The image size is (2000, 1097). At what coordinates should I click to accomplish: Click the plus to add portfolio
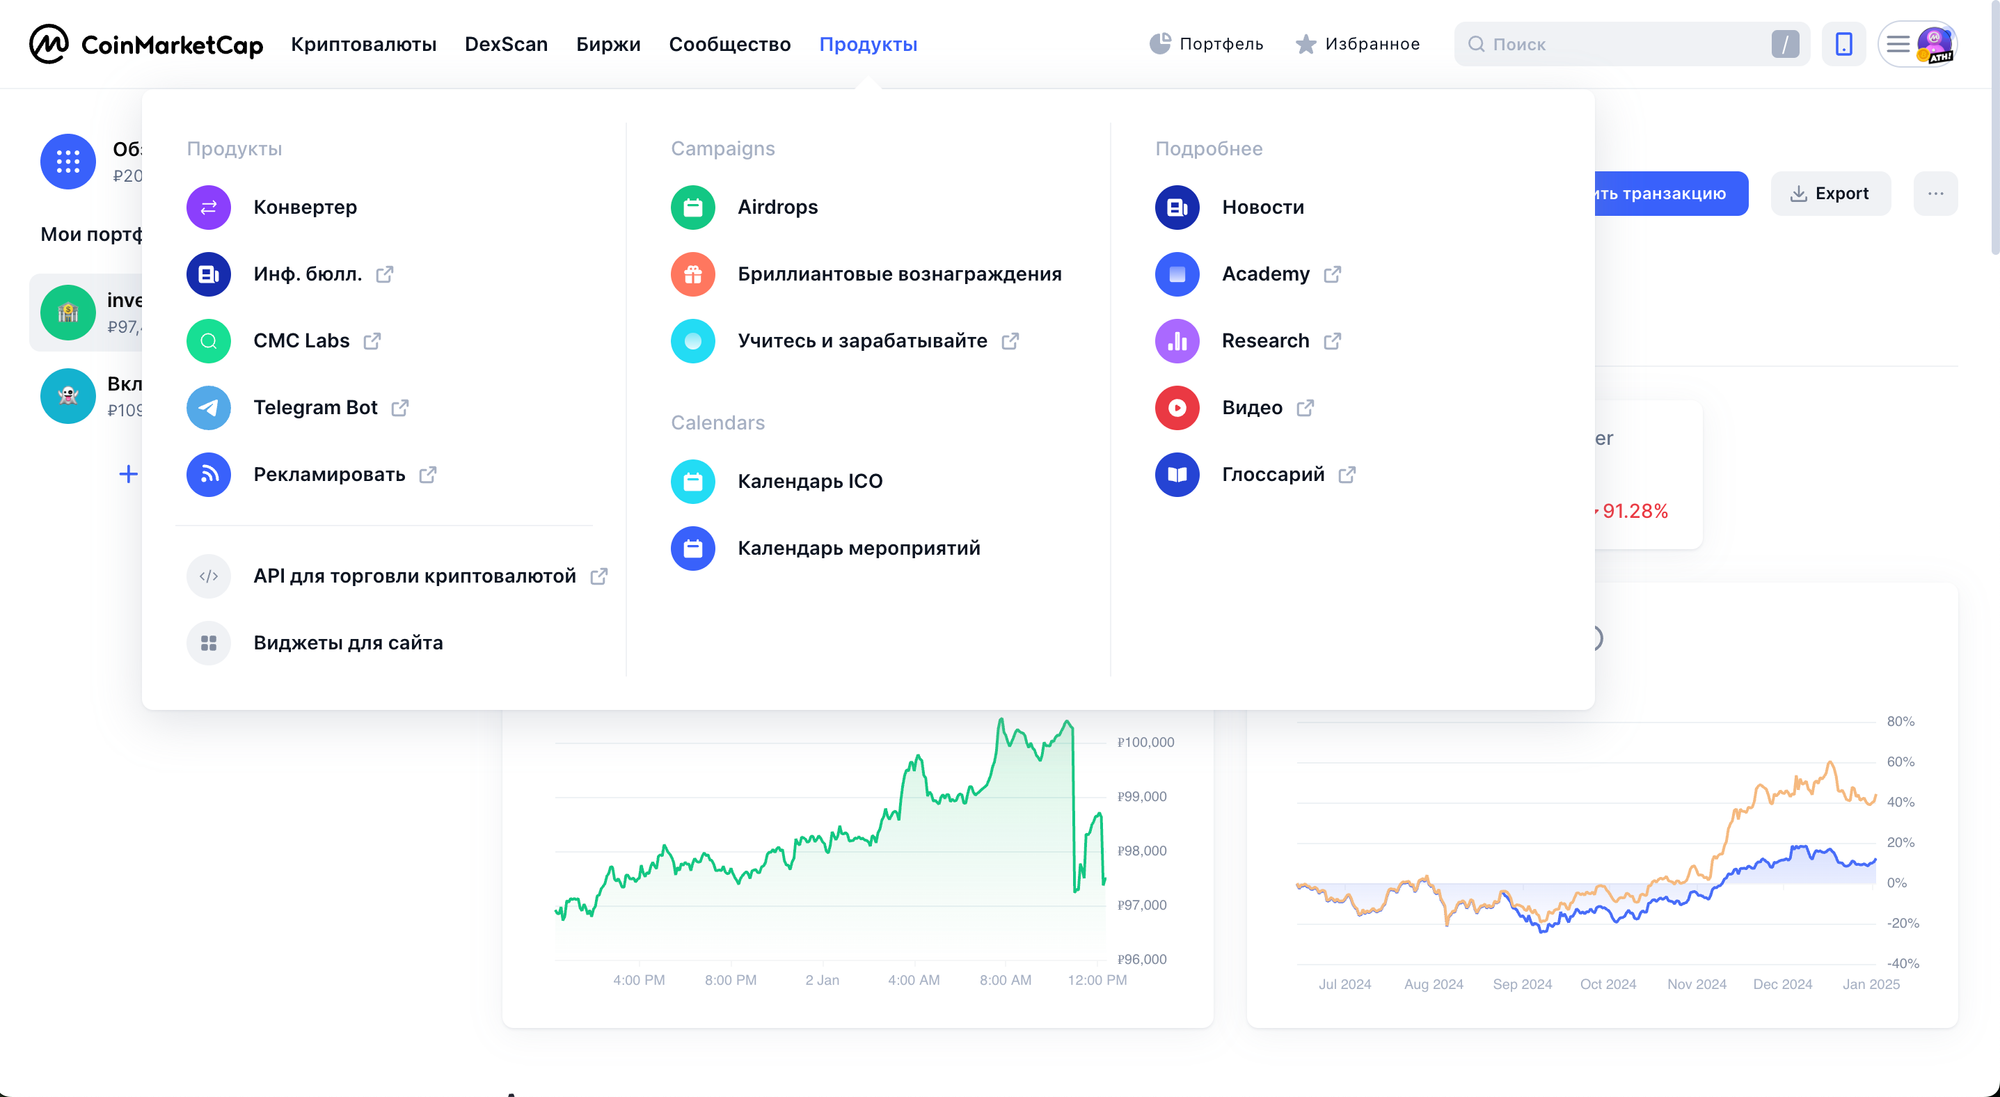click(128, 474)
